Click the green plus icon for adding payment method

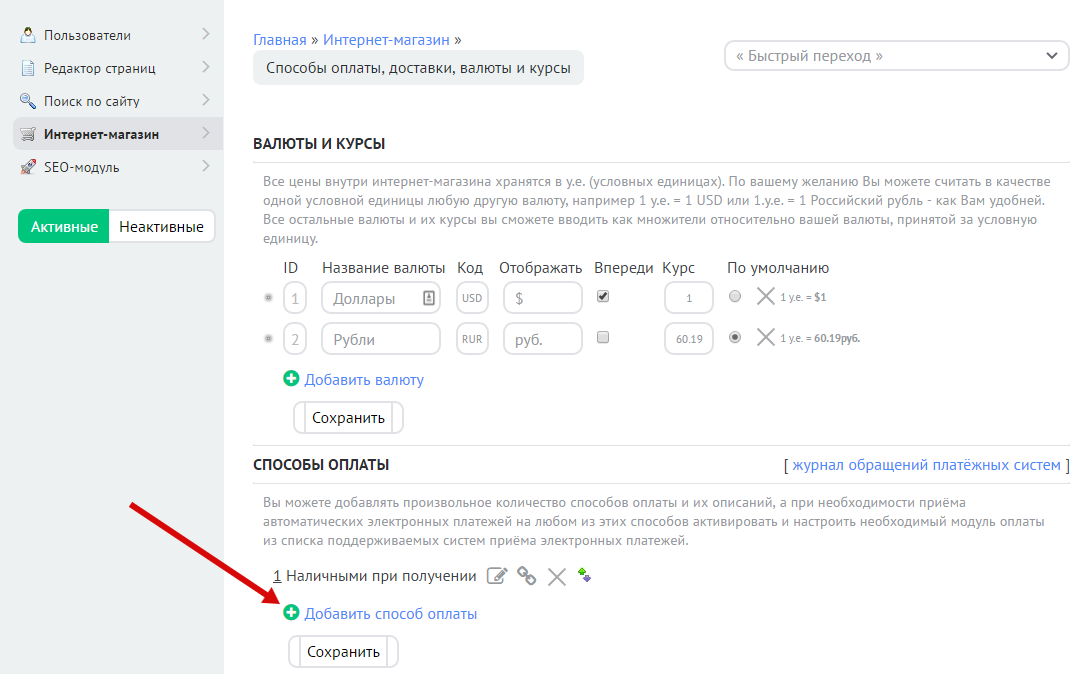[292, 613]
